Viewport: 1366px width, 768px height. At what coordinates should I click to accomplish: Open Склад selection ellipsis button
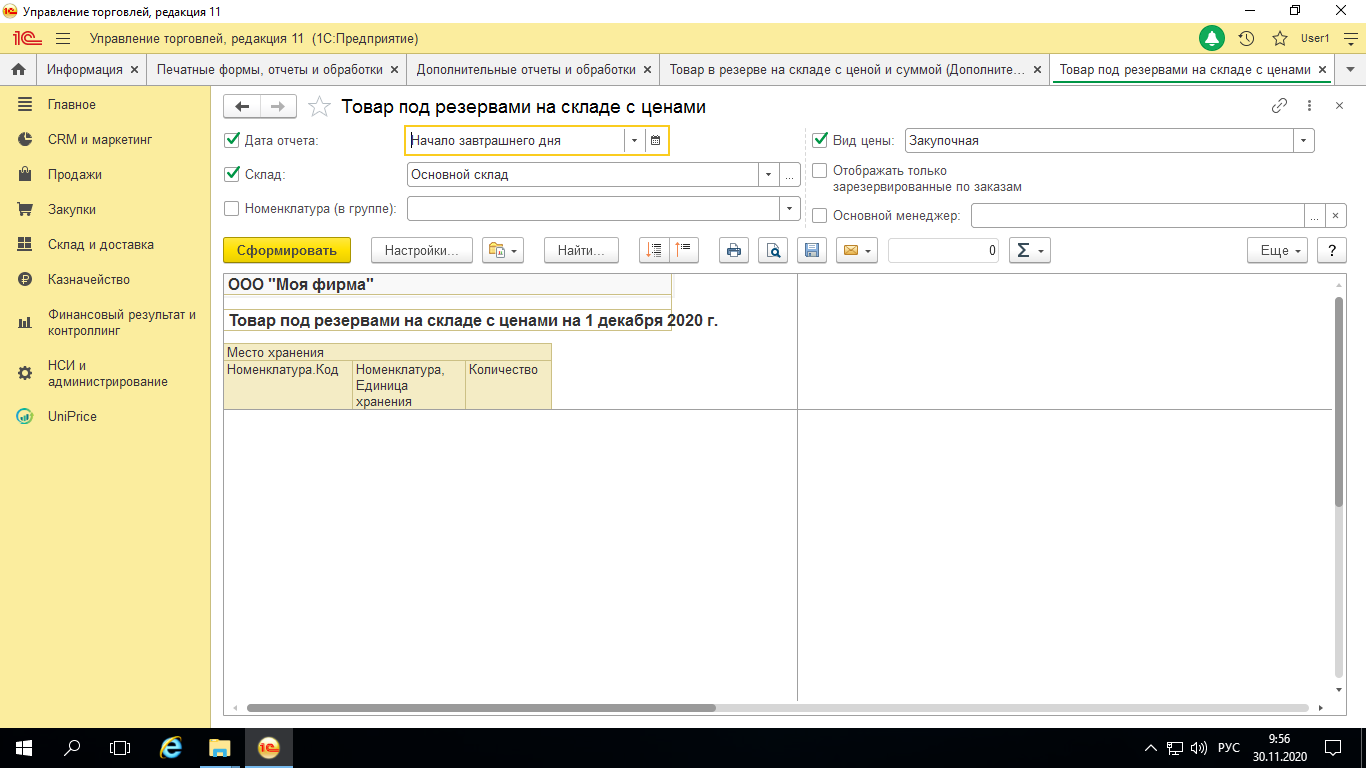790,175
